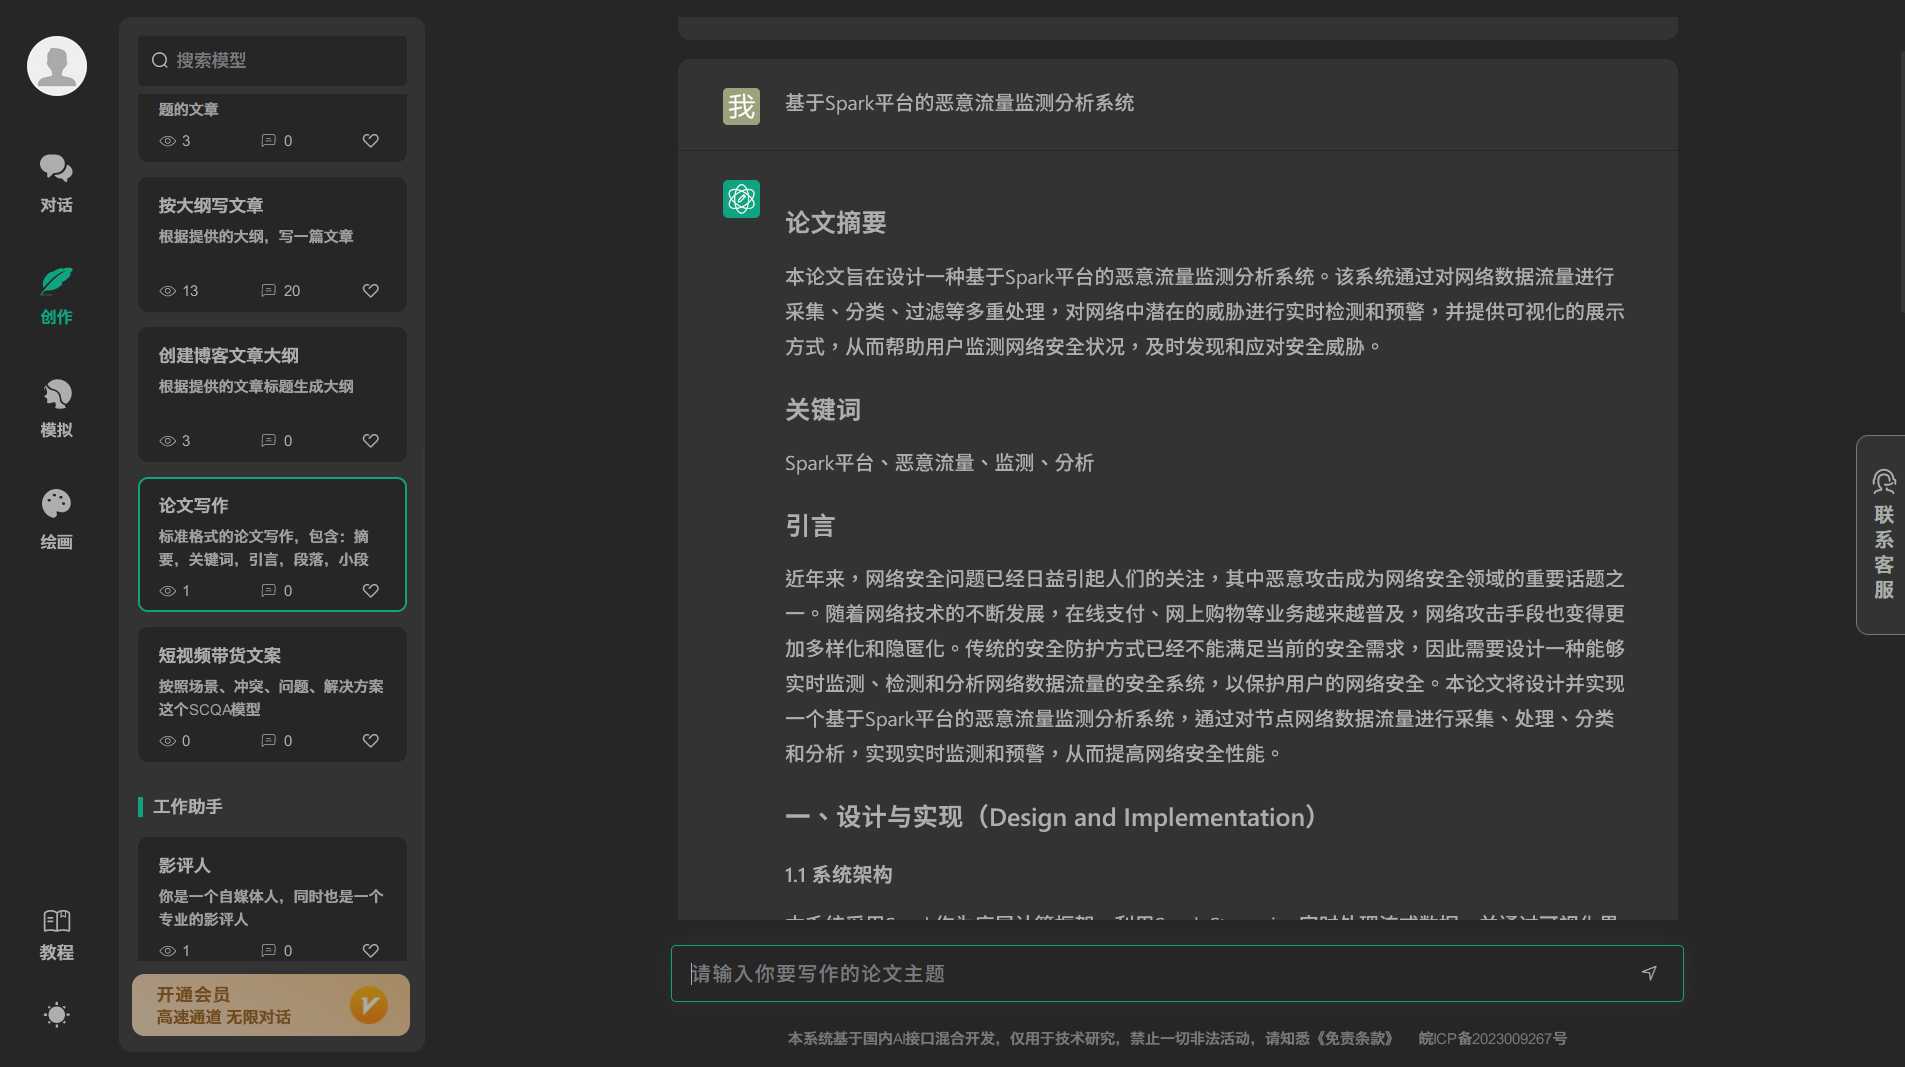Open the user profile avatar

[x=56, y=66]
